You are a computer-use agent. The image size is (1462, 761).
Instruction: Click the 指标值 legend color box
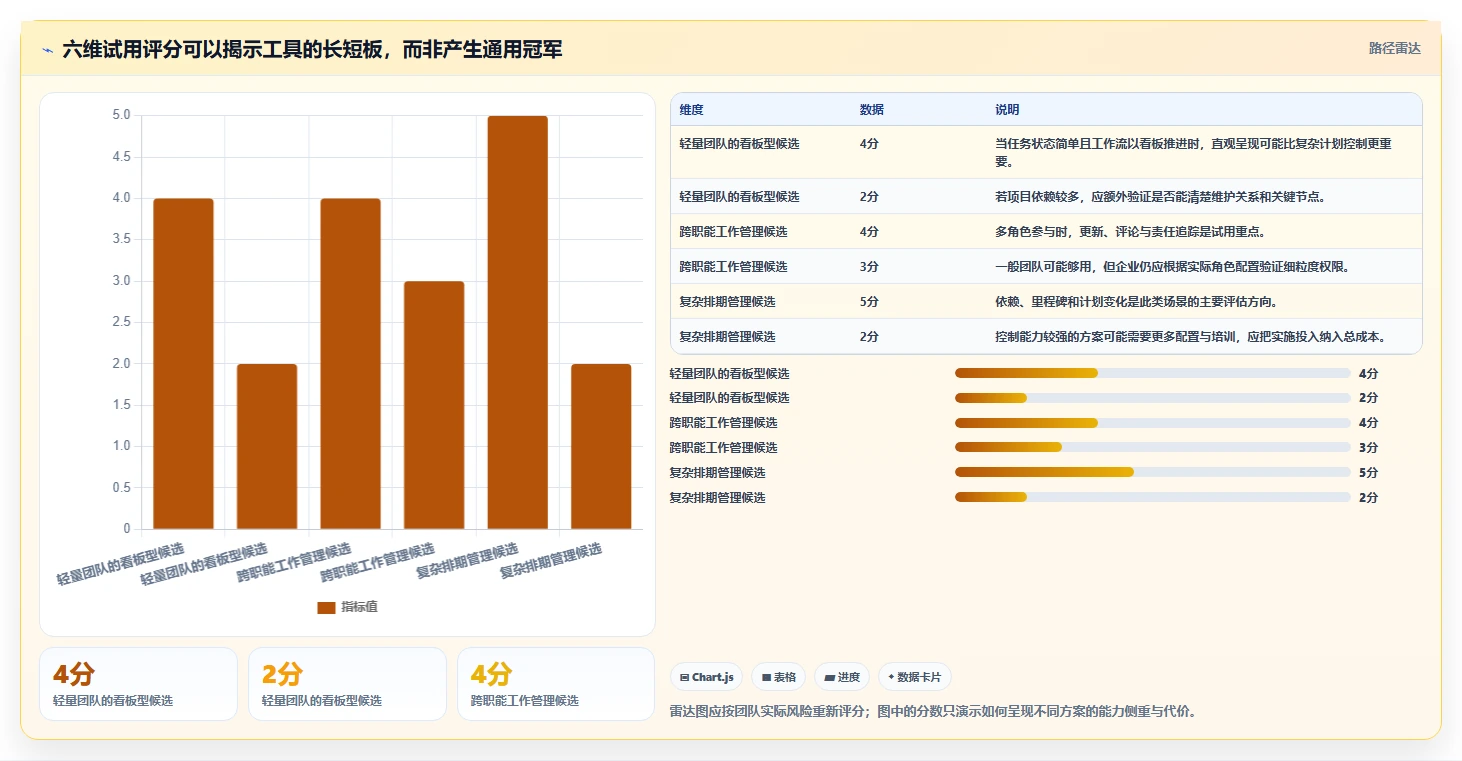tap(326, 607)
